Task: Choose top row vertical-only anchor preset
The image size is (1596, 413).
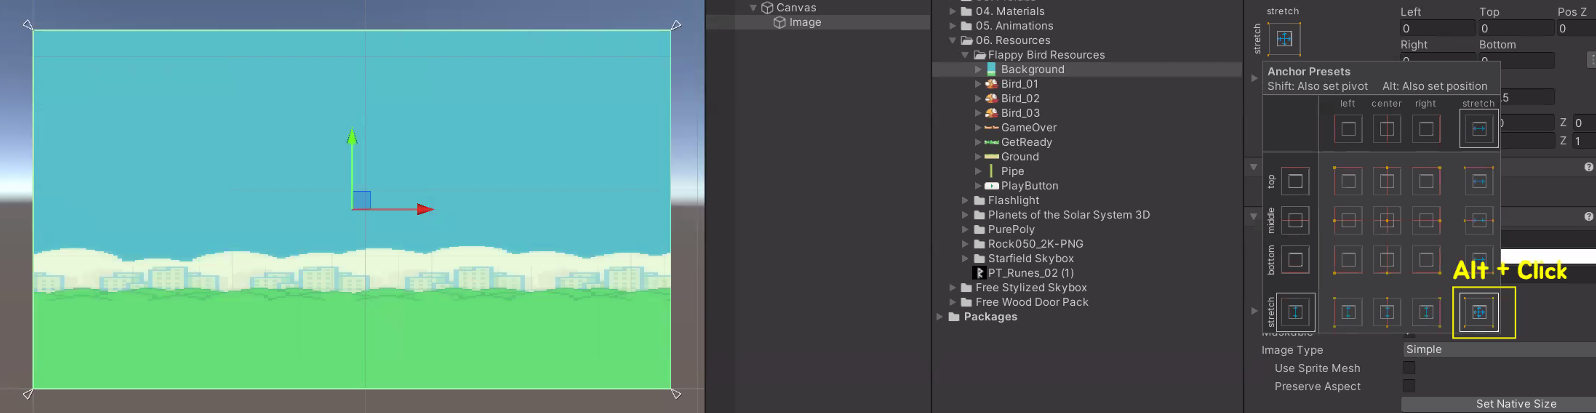Action: click(x=1295, y=181)
